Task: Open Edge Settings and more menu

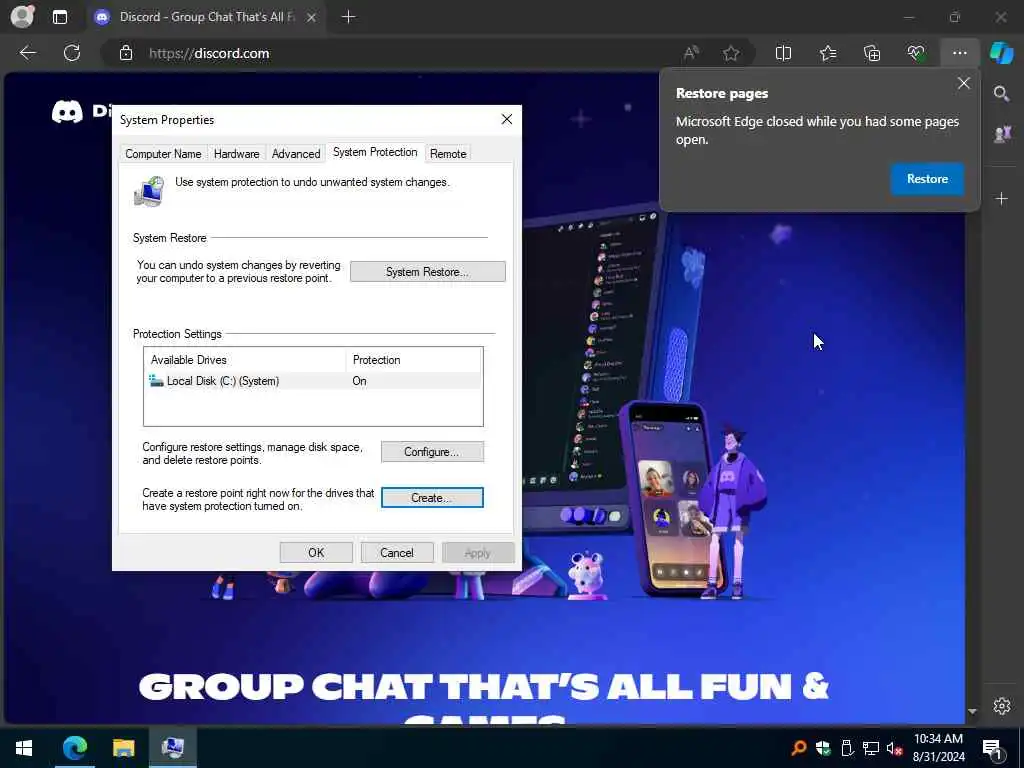Action: click(959, 53)
